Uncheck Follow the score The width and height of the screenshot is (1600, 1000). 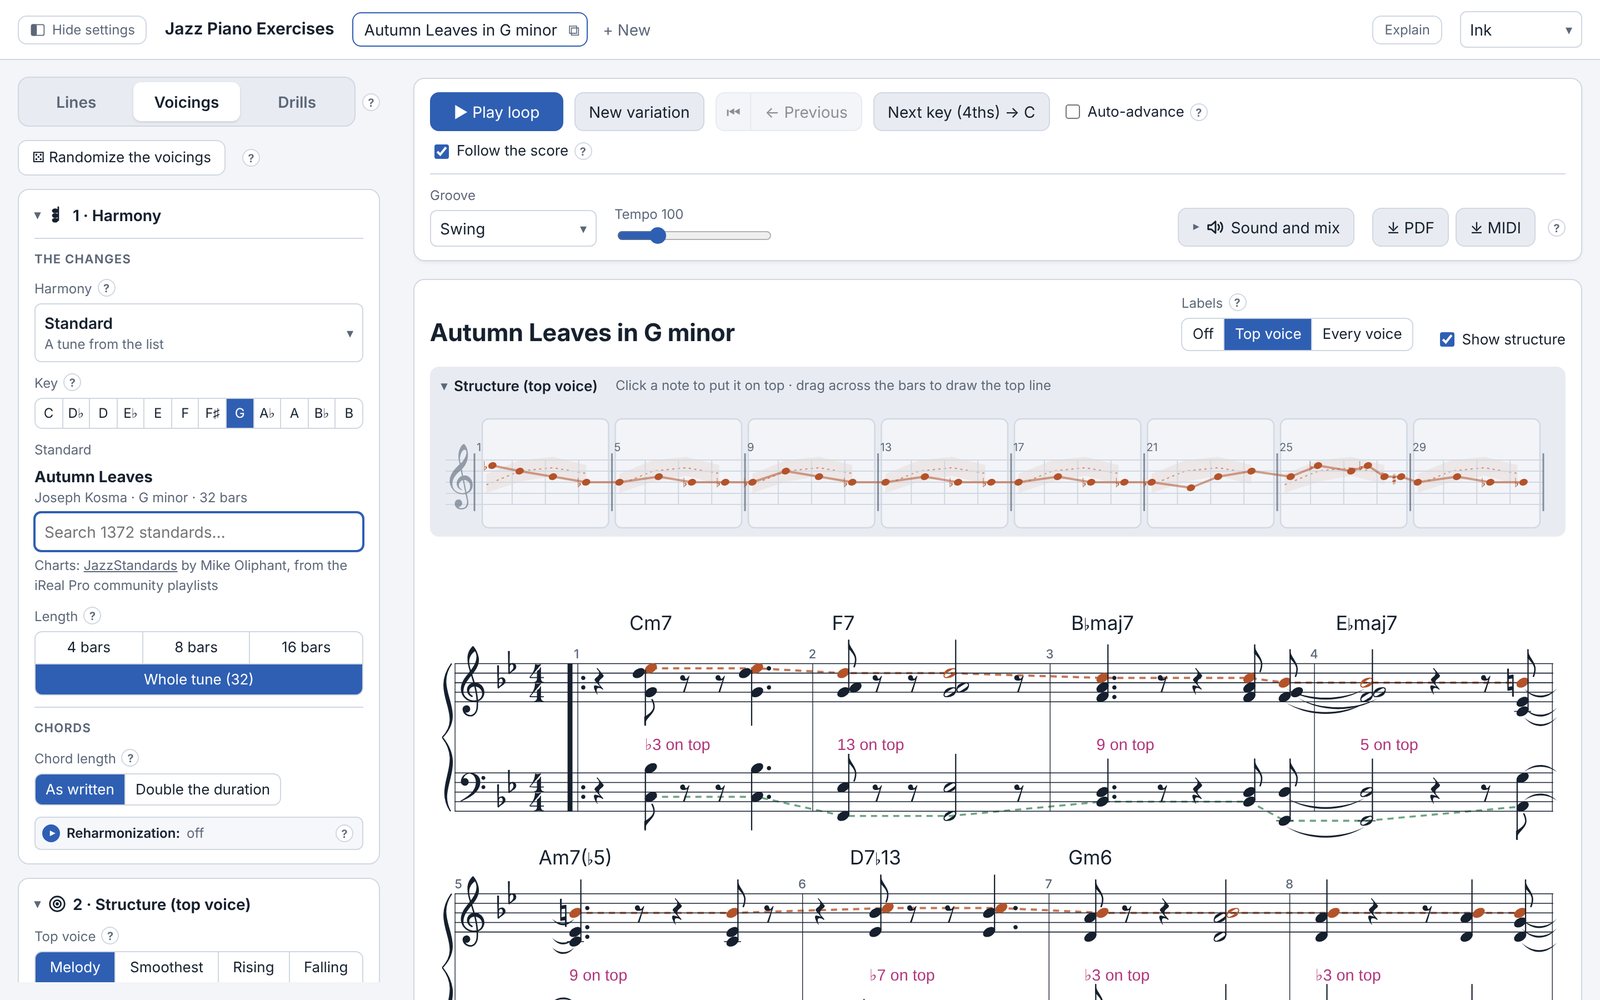pos(441,151)
